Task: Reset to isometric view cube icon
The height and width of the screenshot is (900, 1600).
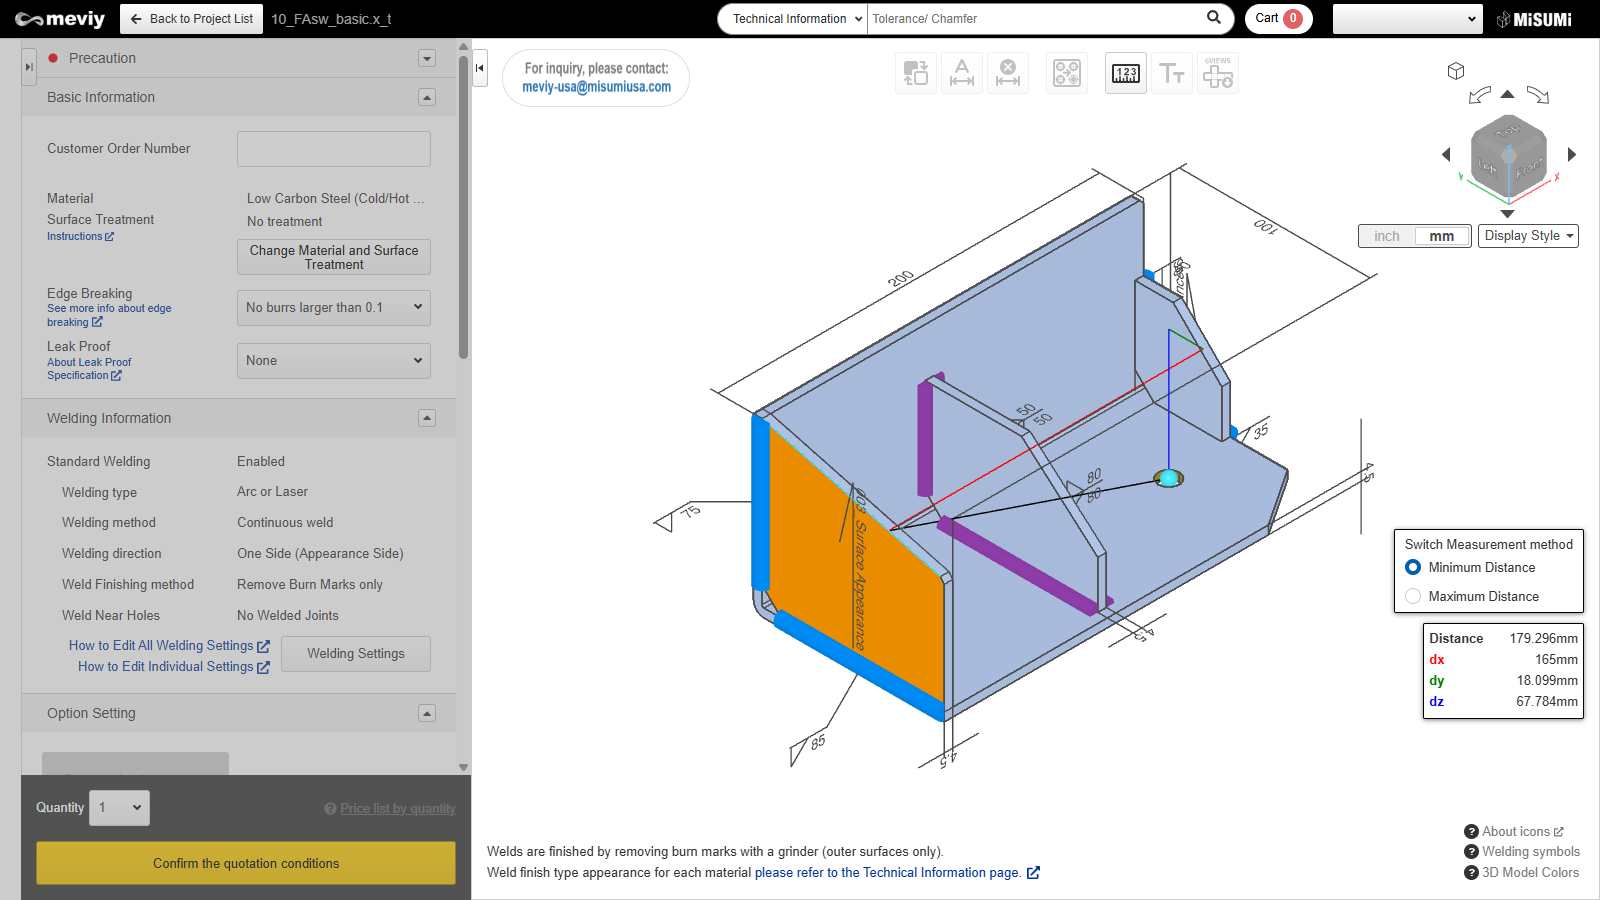Action: (x=1456, y=71)
